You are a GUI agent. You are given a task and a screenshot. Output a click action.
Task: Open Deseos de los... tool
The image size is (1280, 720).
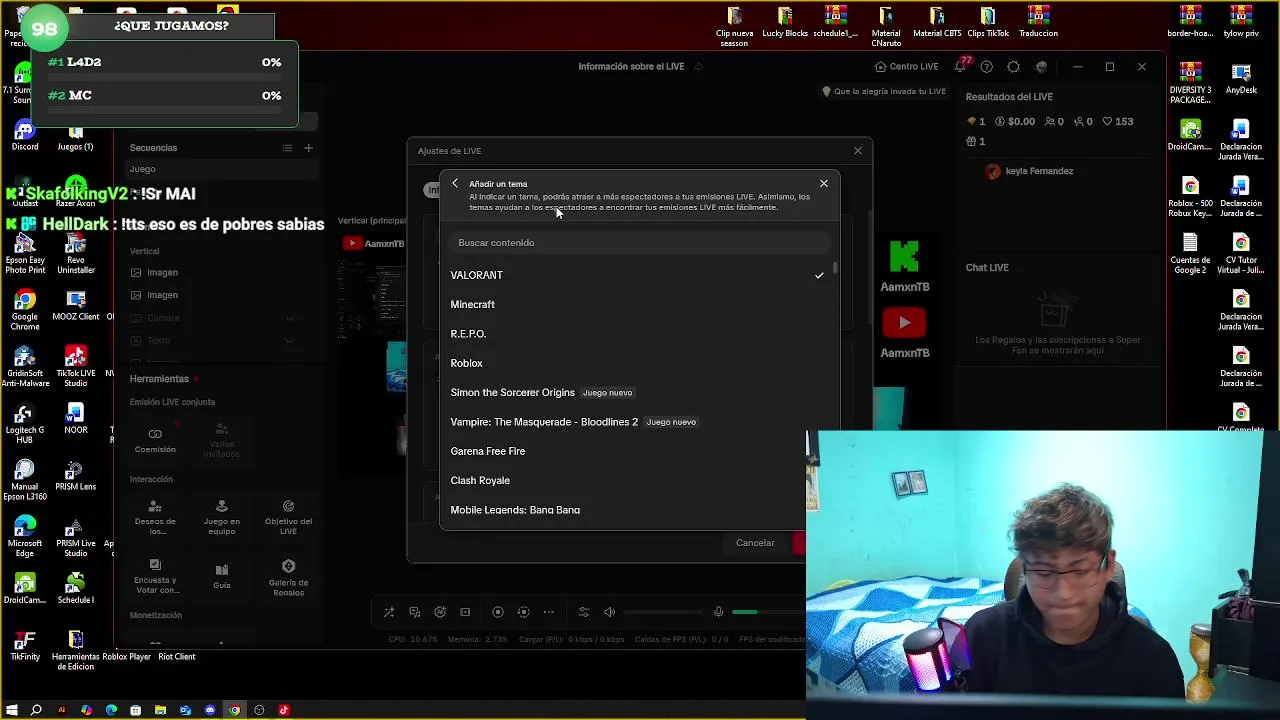point(155,518)
